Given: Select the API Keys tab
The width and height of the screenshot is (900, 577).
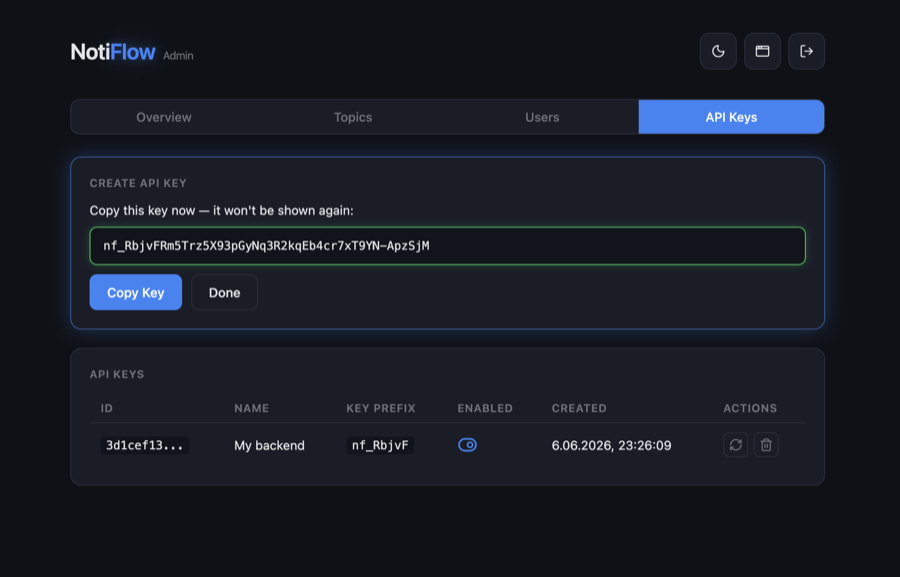Looking at the screenshot, I should 731,117.
